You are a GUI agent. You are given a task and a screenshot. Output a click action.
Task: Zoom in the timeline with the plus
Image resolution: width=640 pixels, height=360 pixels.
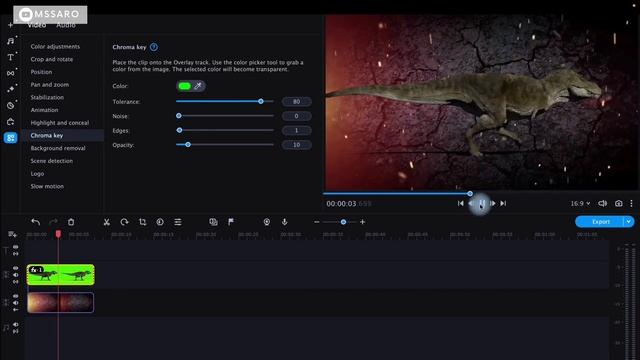362,222
